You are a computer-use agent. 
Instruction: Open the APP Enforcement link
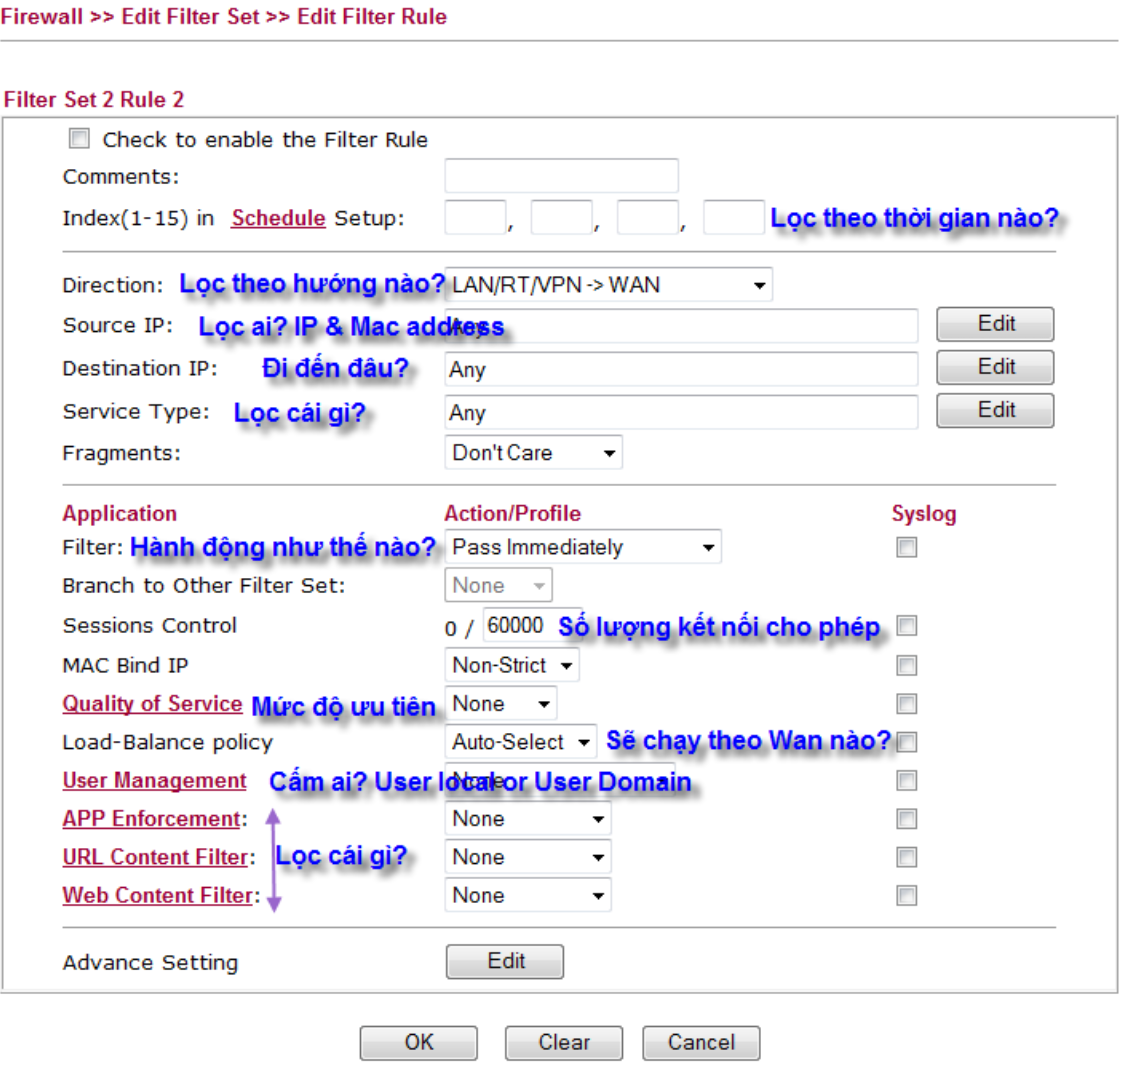(151, 819)
